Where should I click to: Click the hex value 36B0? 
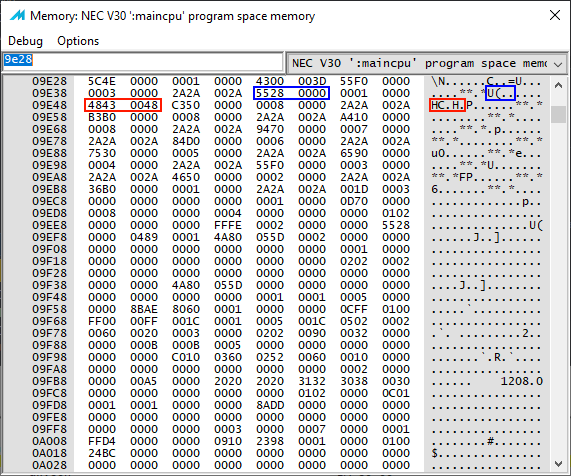point(102,189)
